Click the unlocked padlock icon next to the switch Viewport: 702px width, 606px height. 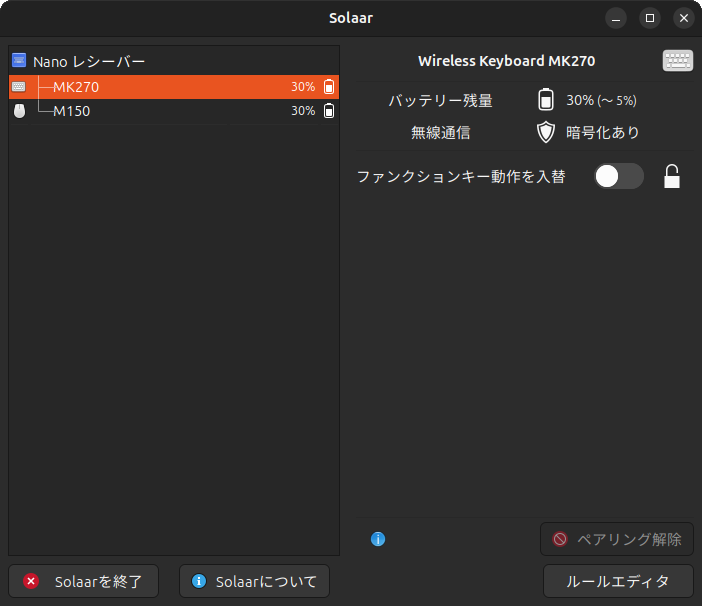672,176
